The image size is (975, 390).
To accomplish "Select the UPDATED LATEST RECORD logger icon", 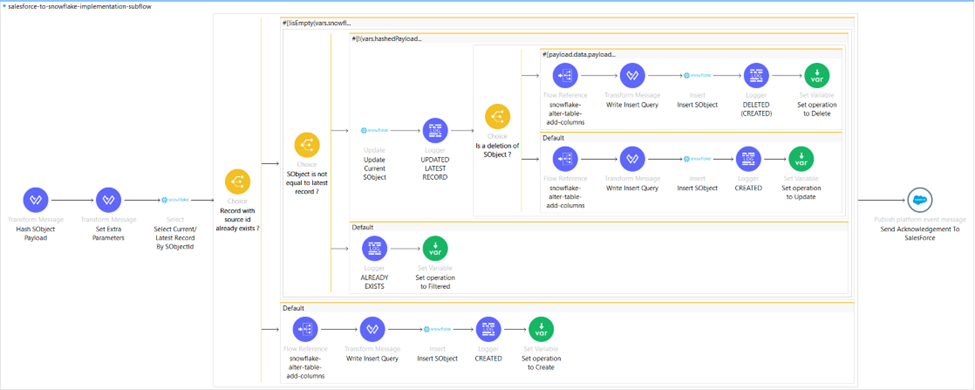I will click(435, 131).
